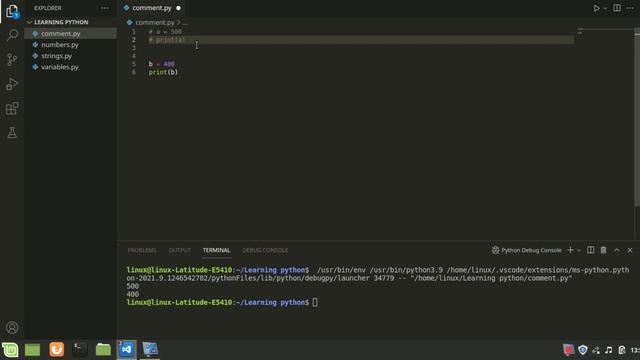The height and width of the screenshot is (360, 640).
Task: Open the Terminal app from taskbar
Action: click(x=80, y=350)
